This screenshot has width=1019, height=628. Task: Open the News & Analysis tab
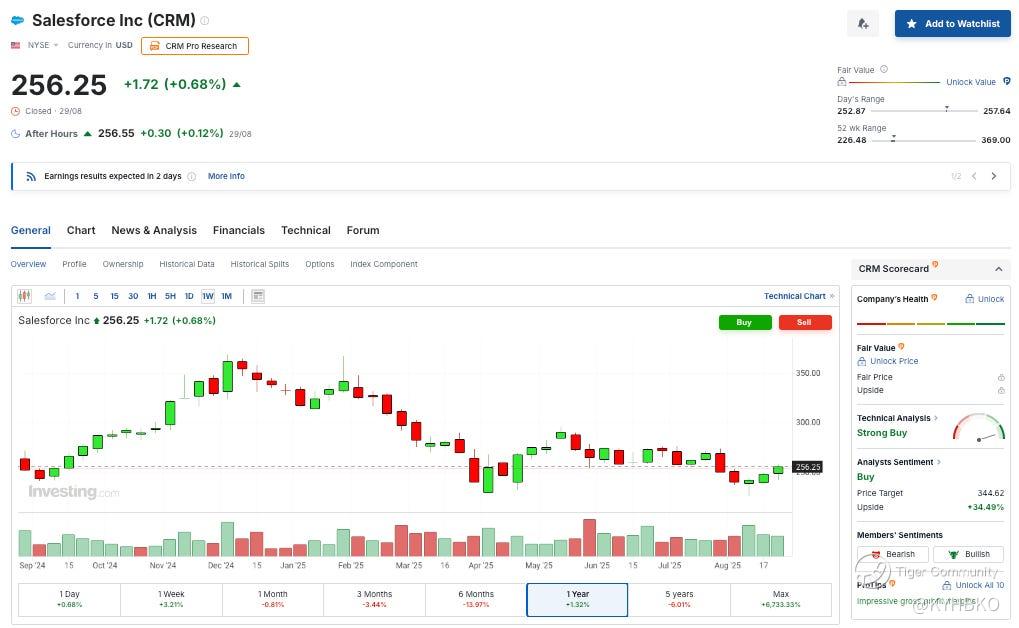(154, 230)
